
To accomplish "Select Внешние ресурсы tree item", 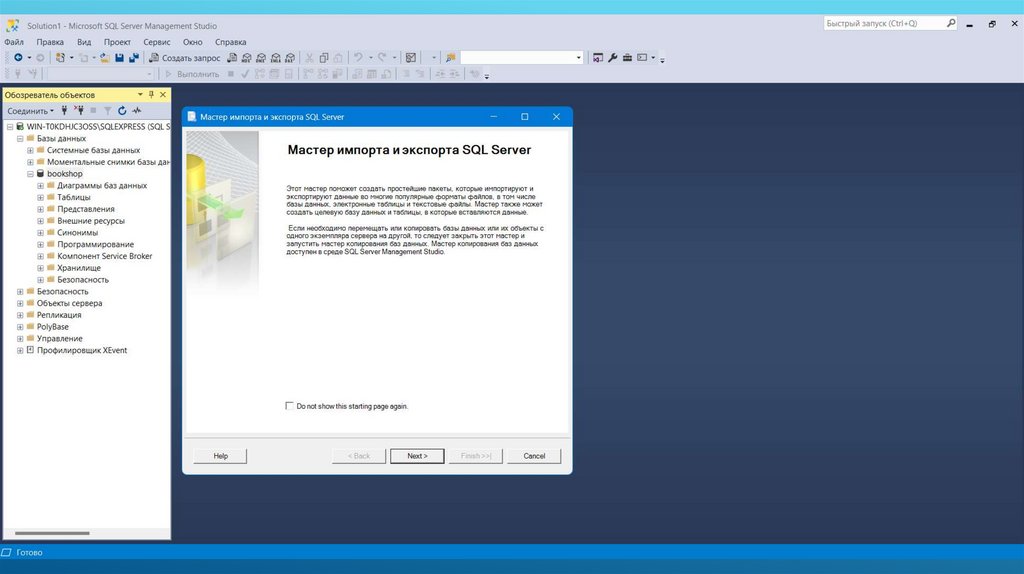I will coord(91,221).
